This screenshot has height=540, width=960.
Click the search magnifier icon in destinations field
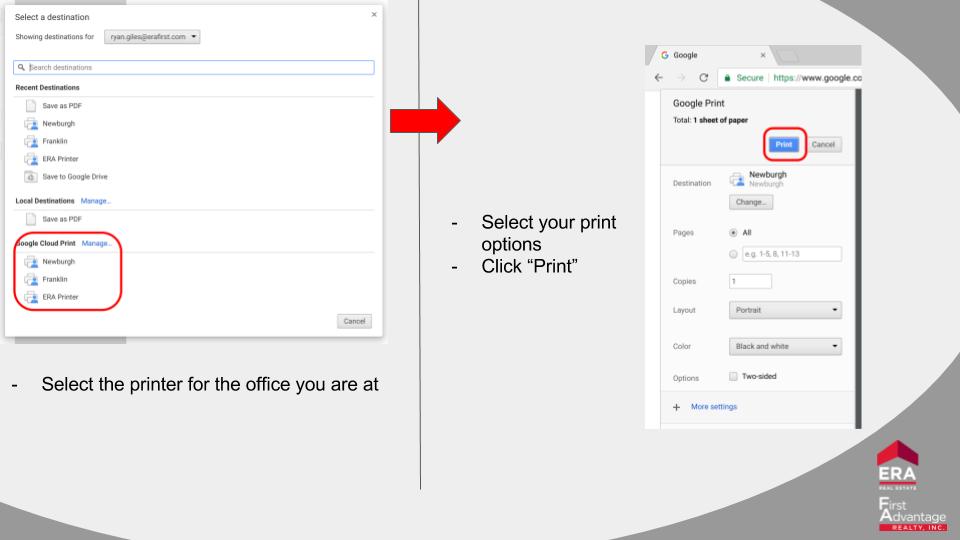(x=21, y=67)
